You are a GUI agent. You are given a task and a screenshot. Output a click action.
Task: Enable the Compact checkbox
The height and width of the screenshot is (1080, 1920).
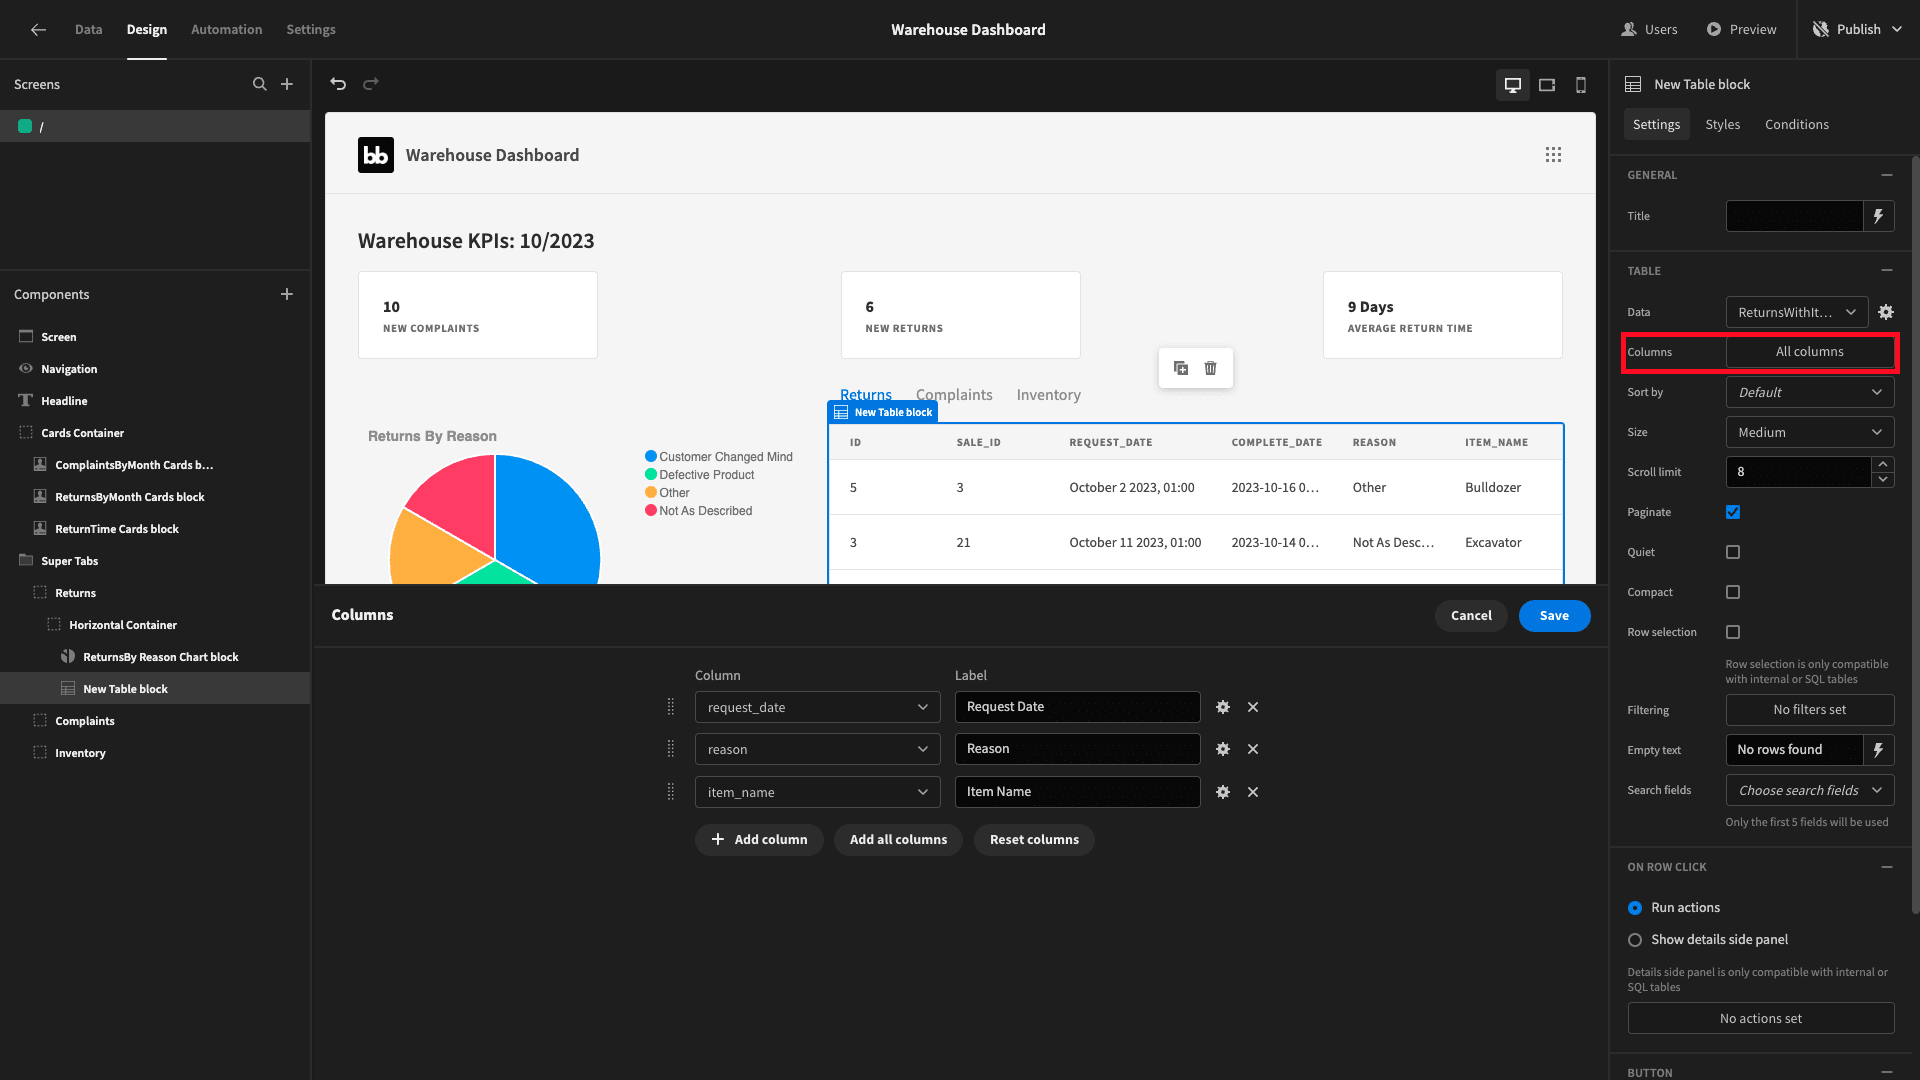pyautogui.click(x=1733, y=592)
